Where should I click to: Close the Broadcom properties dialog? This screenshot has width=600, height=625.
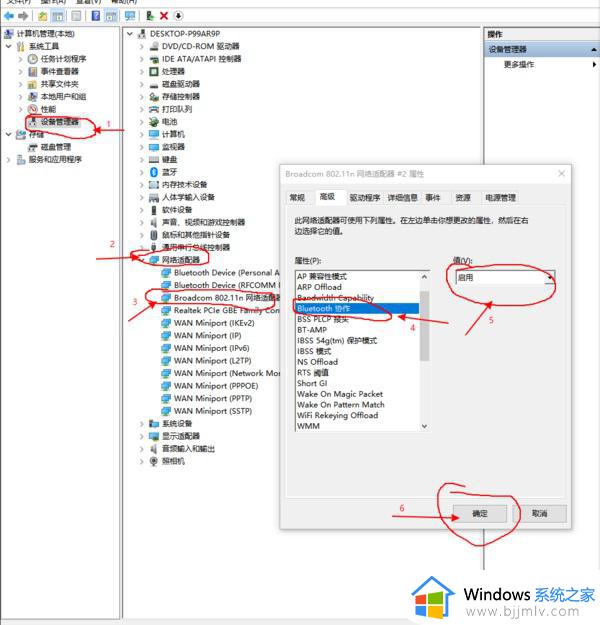click(x=561, y=174)
